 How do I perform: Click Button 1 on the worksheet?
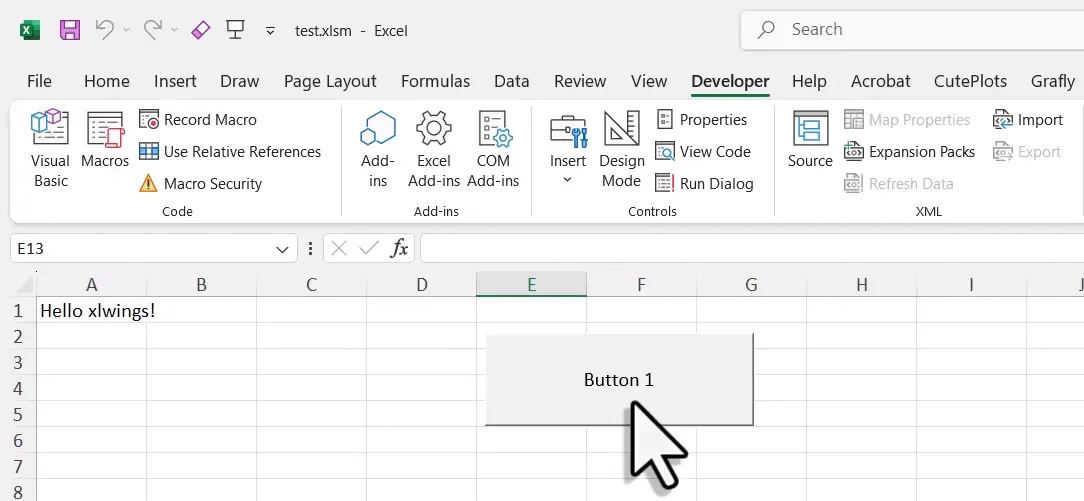[619, 379]
